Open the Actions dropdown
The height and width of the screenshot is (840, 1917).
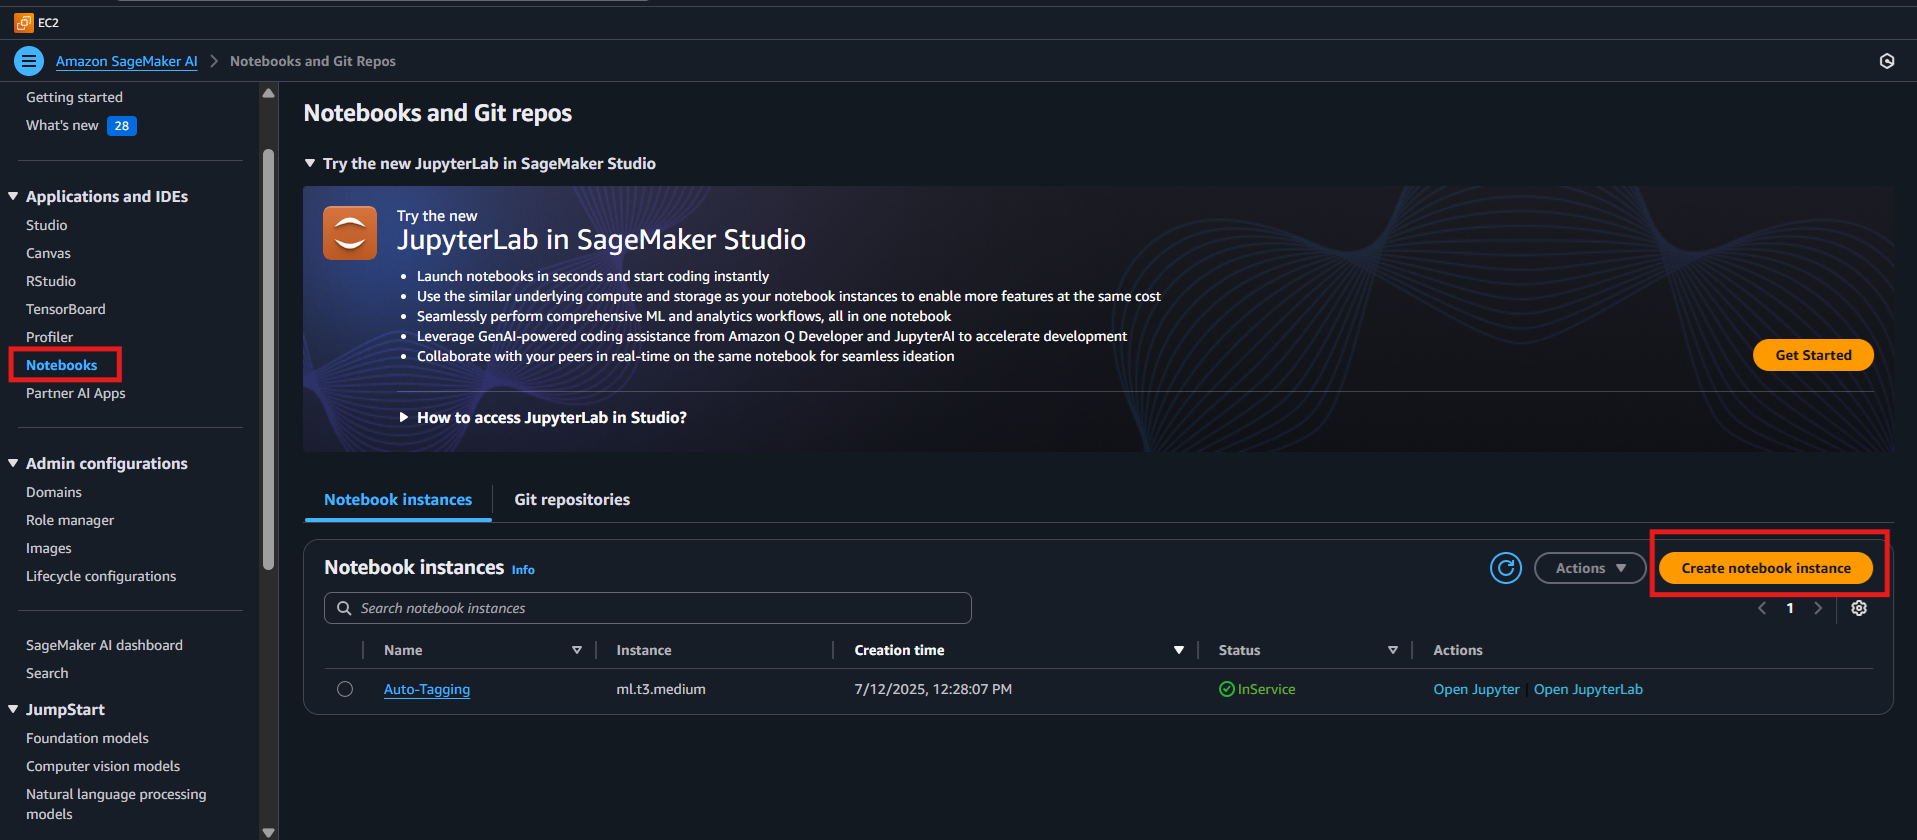pyautogui.click(x=1590, y=568)
